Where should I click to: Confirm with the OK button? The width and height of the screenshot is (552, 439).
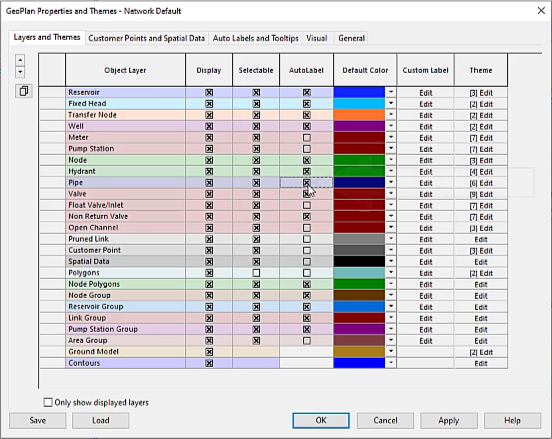(x=321, y=421)
